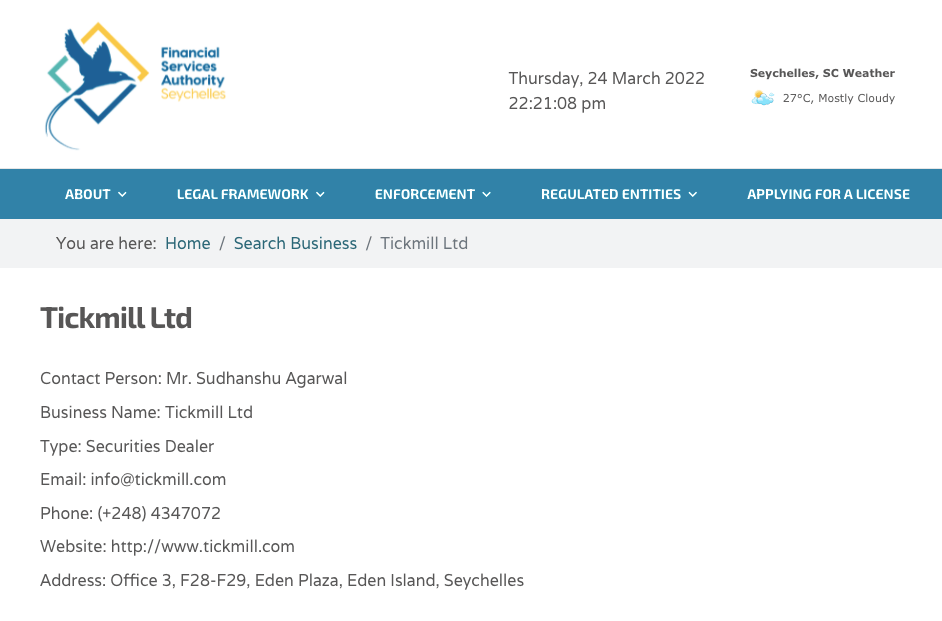Expand the ABOUT menu chevron

pos(123,195)
